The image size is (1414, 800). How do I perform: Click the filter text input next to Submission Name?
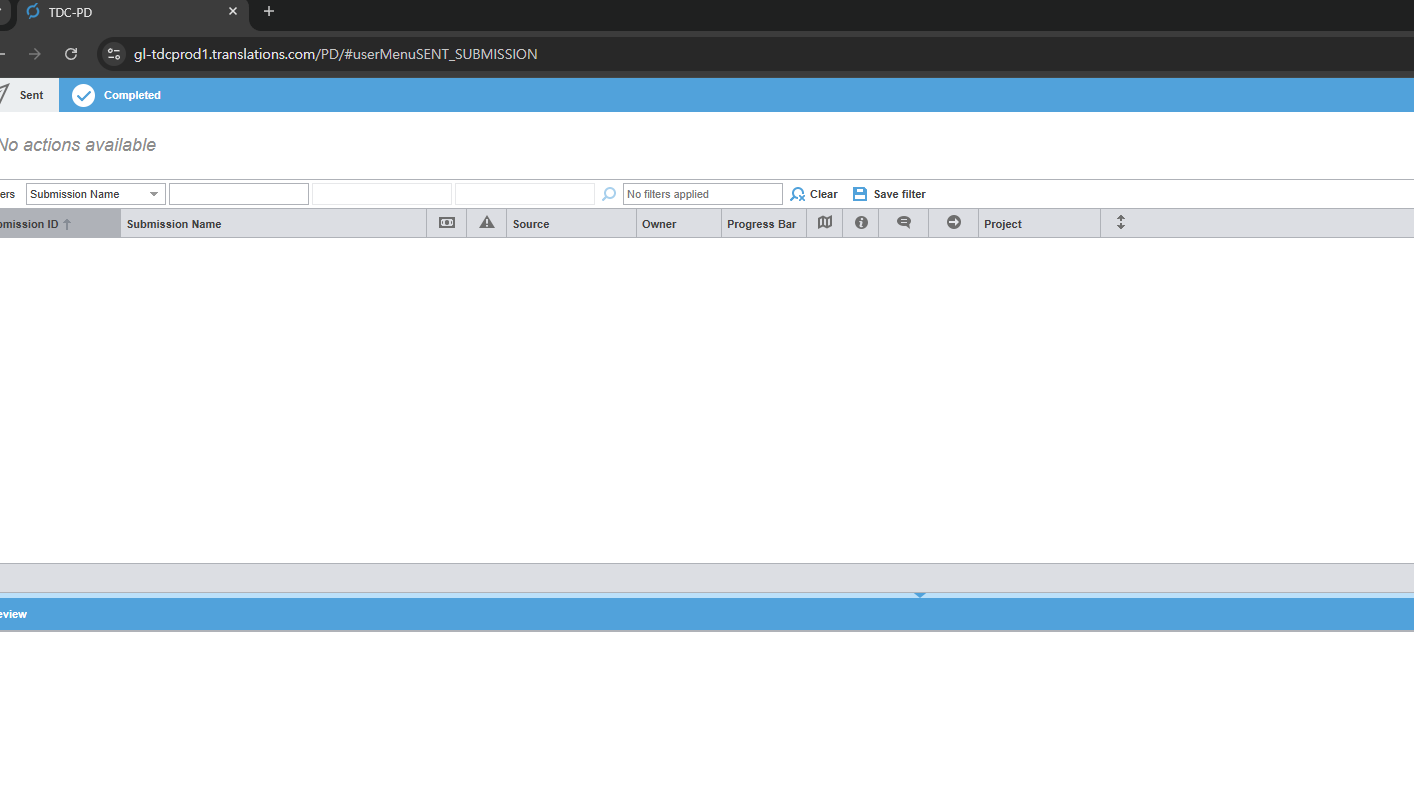coord(239,194)
